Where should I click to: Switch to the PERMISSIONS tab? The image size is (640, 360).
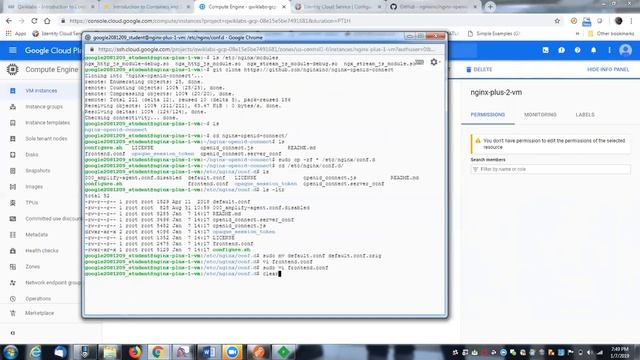[x=488, y=115]
